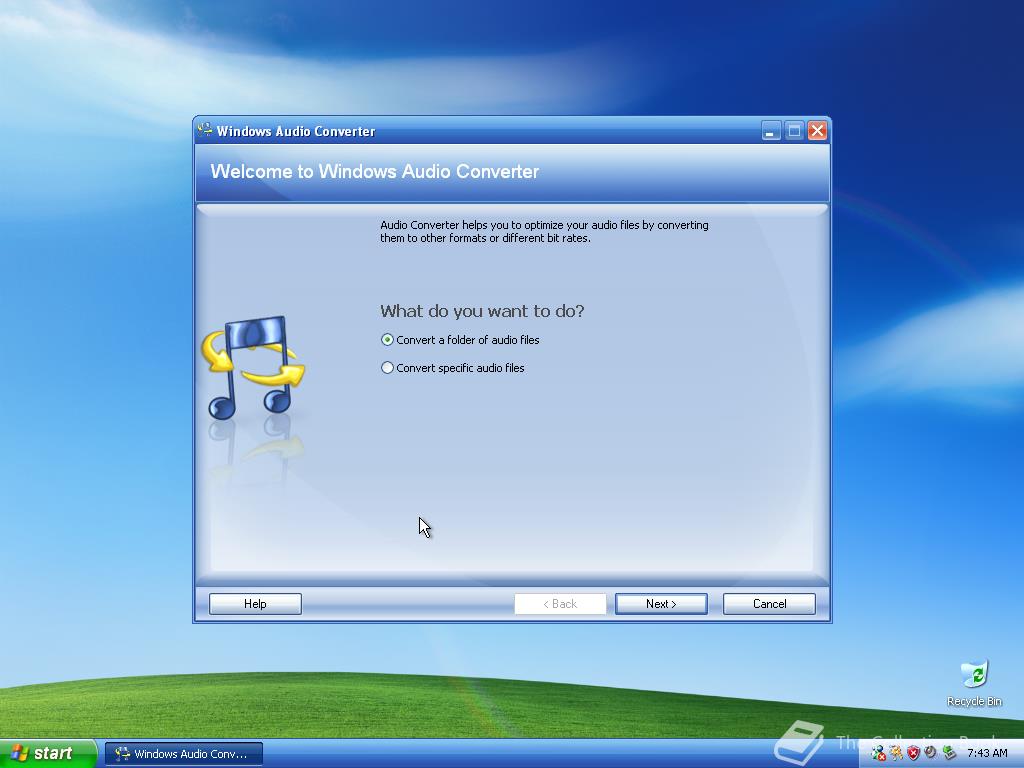Click the Windows Audio Converter taskbar button
1024x768 pixels.
[x=184, y=754]
